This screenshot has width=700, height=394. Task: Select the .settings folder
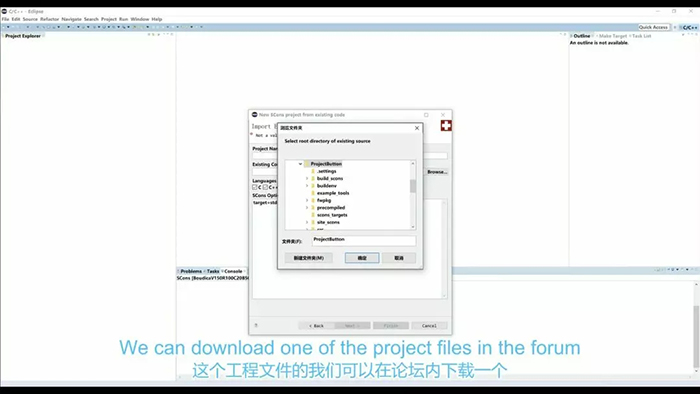point(326,171)
